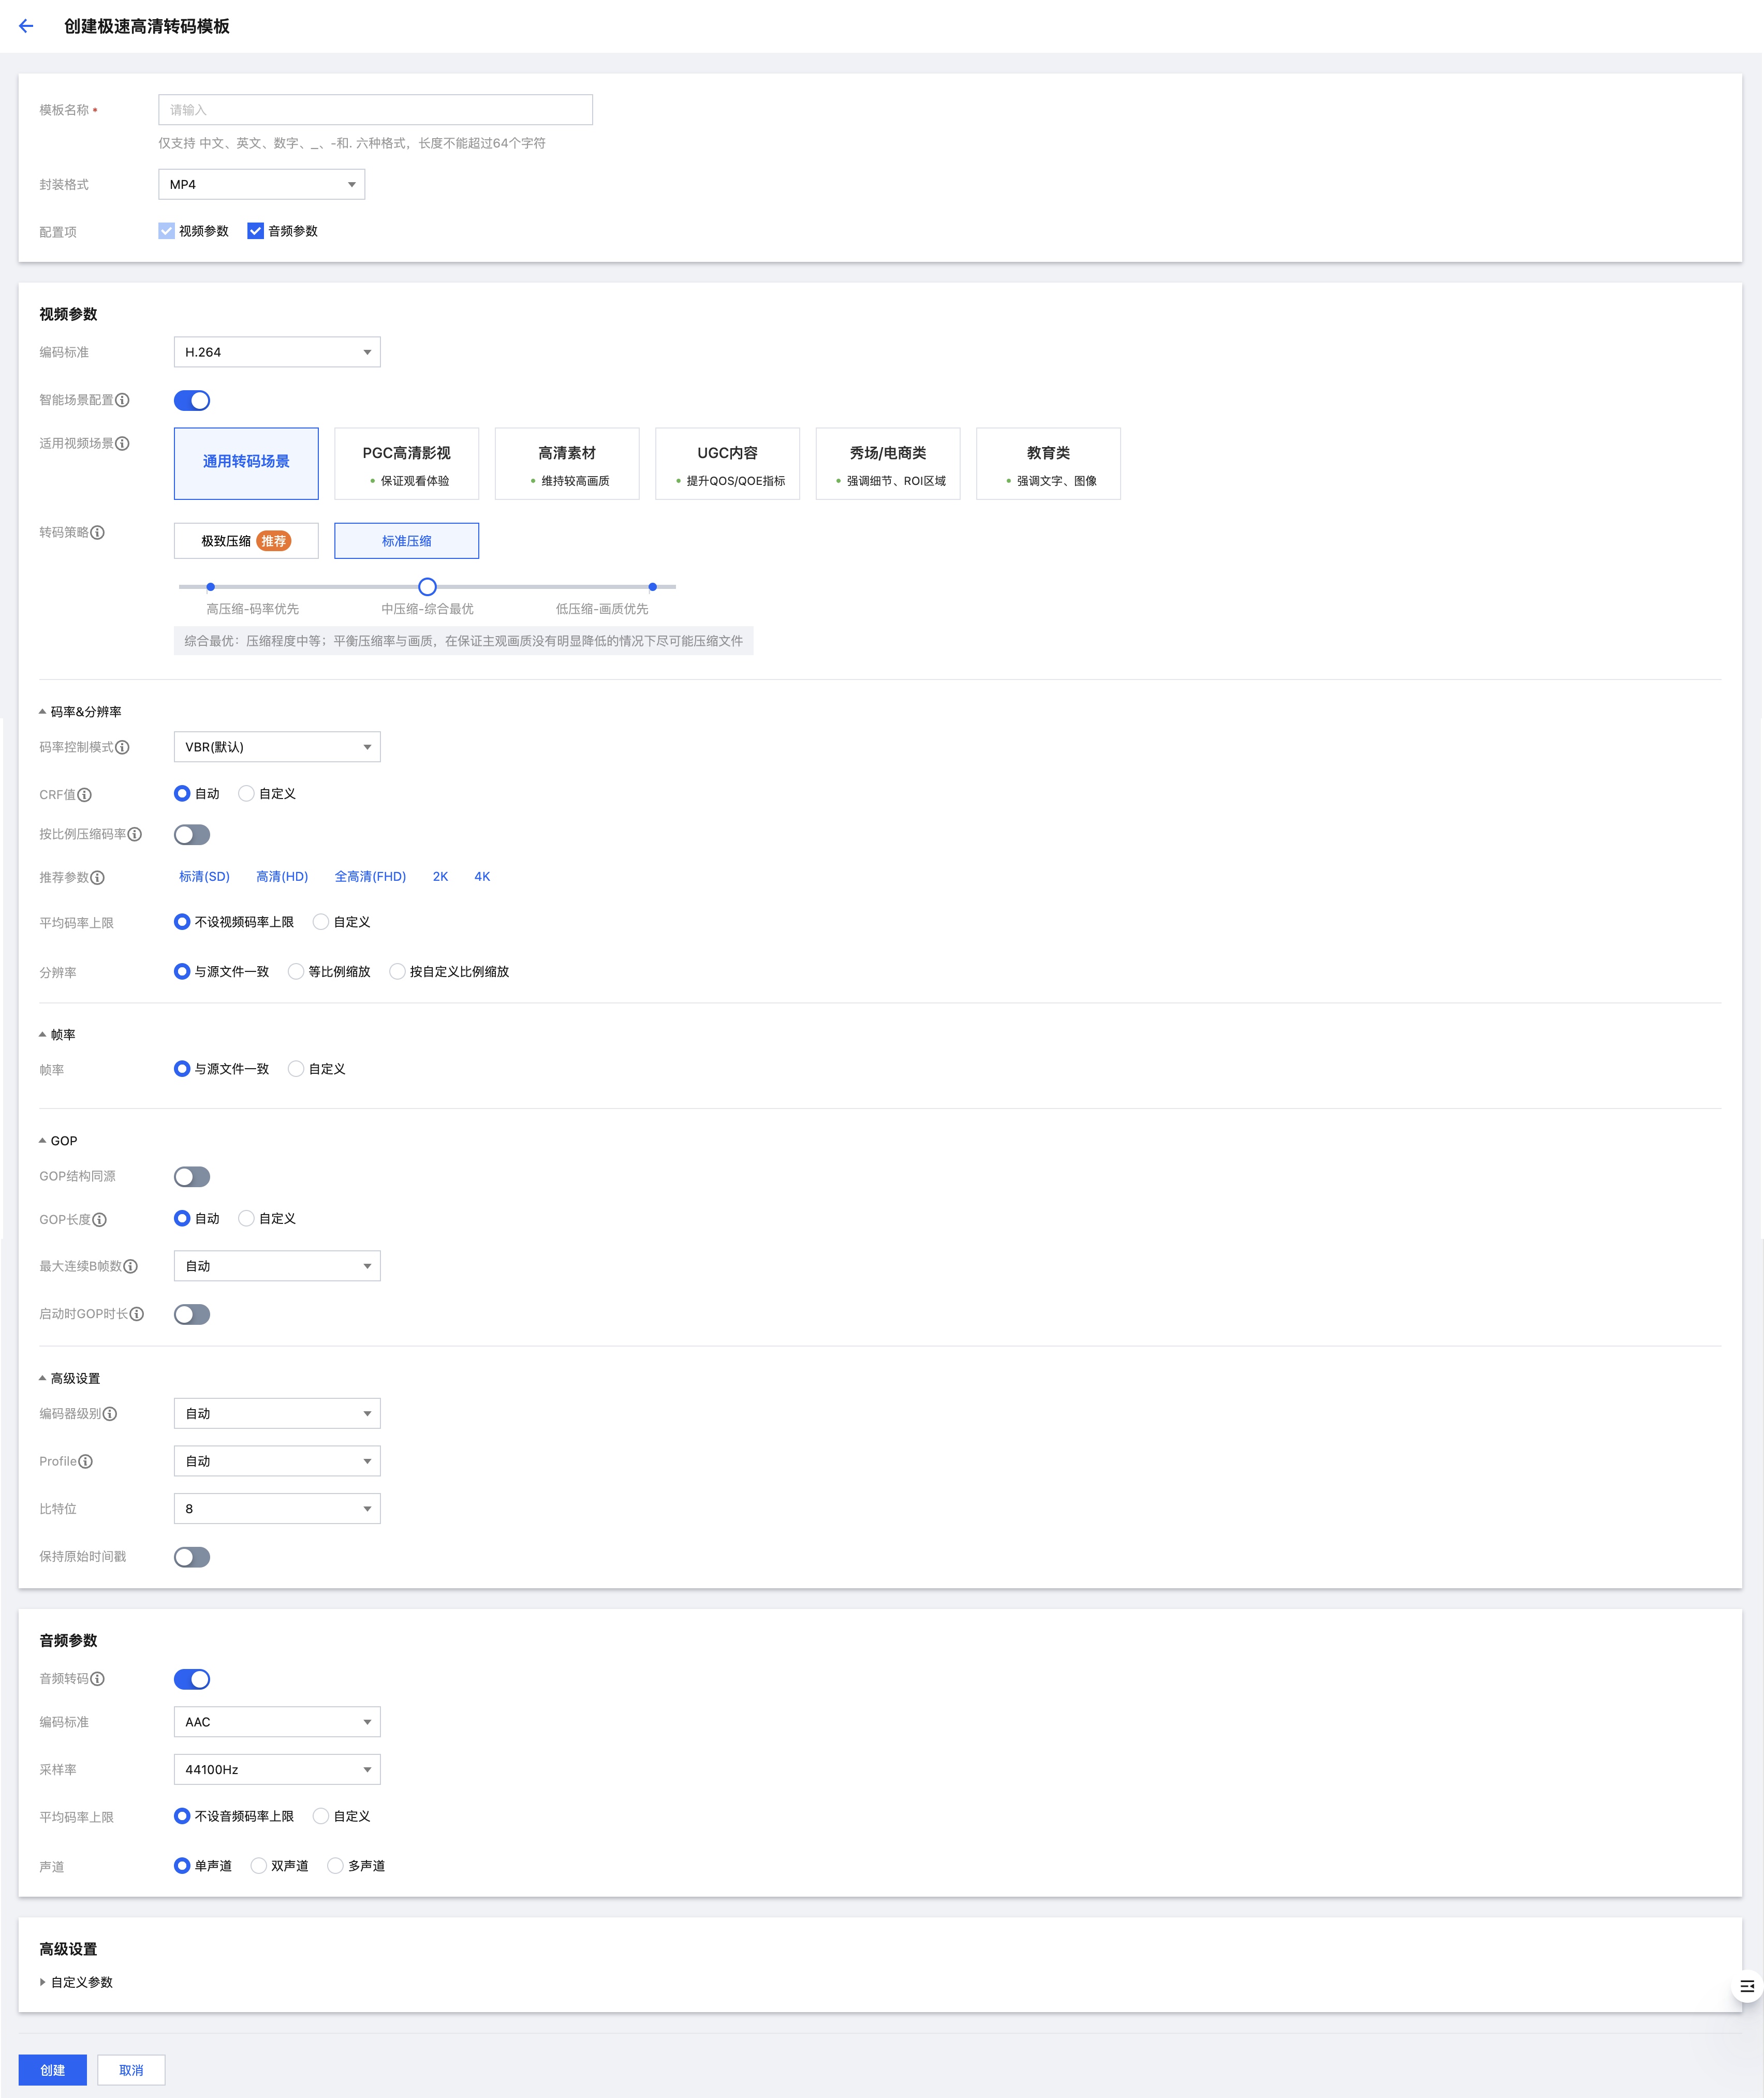1764x2098 pixels.
Task: Click the back arrow icon
Action: pyautogui.click(x=26, y=26)
